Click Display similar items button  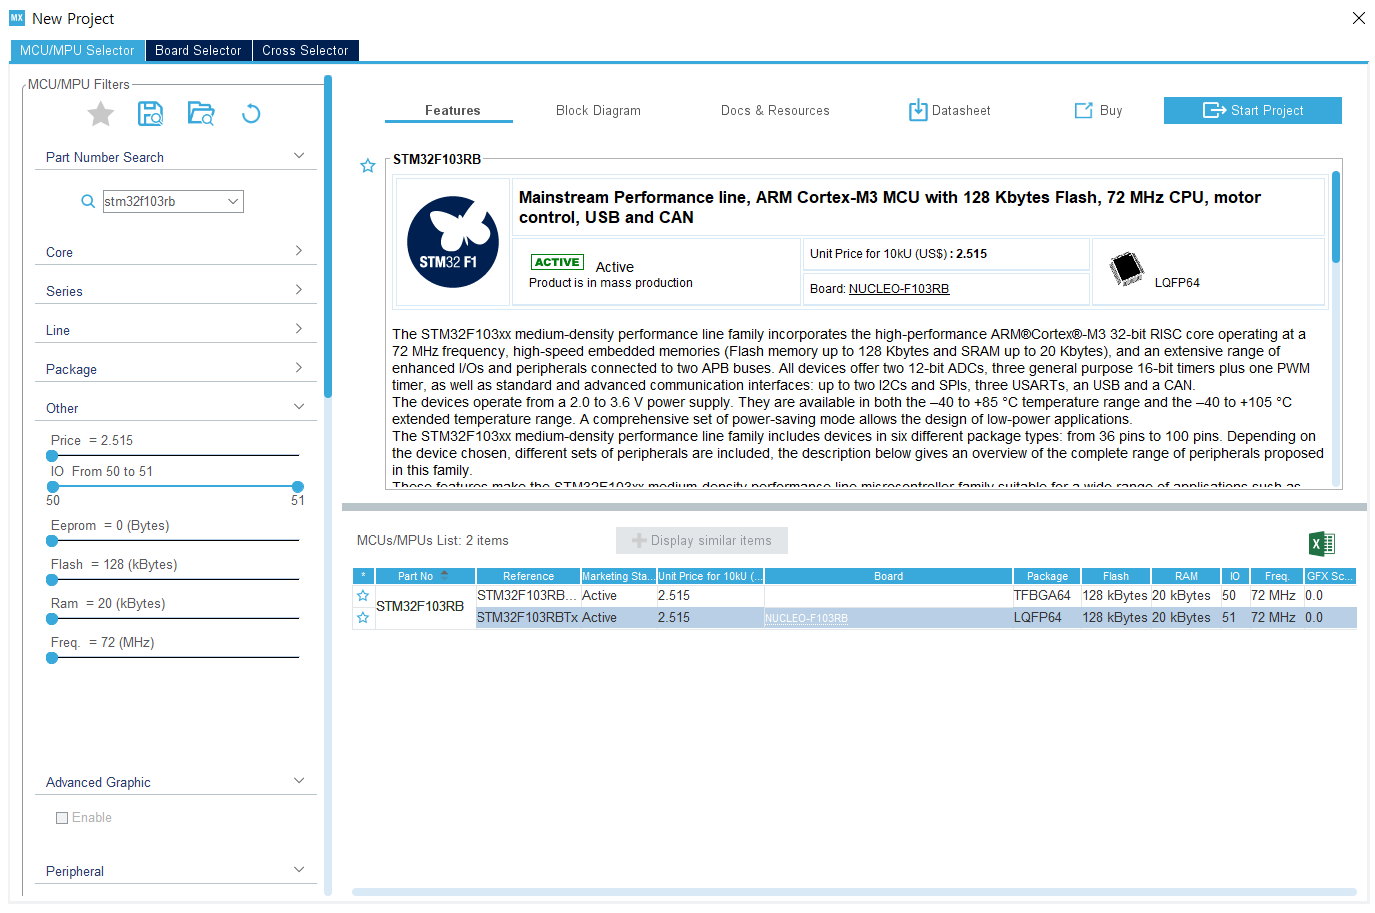[702, 540]
